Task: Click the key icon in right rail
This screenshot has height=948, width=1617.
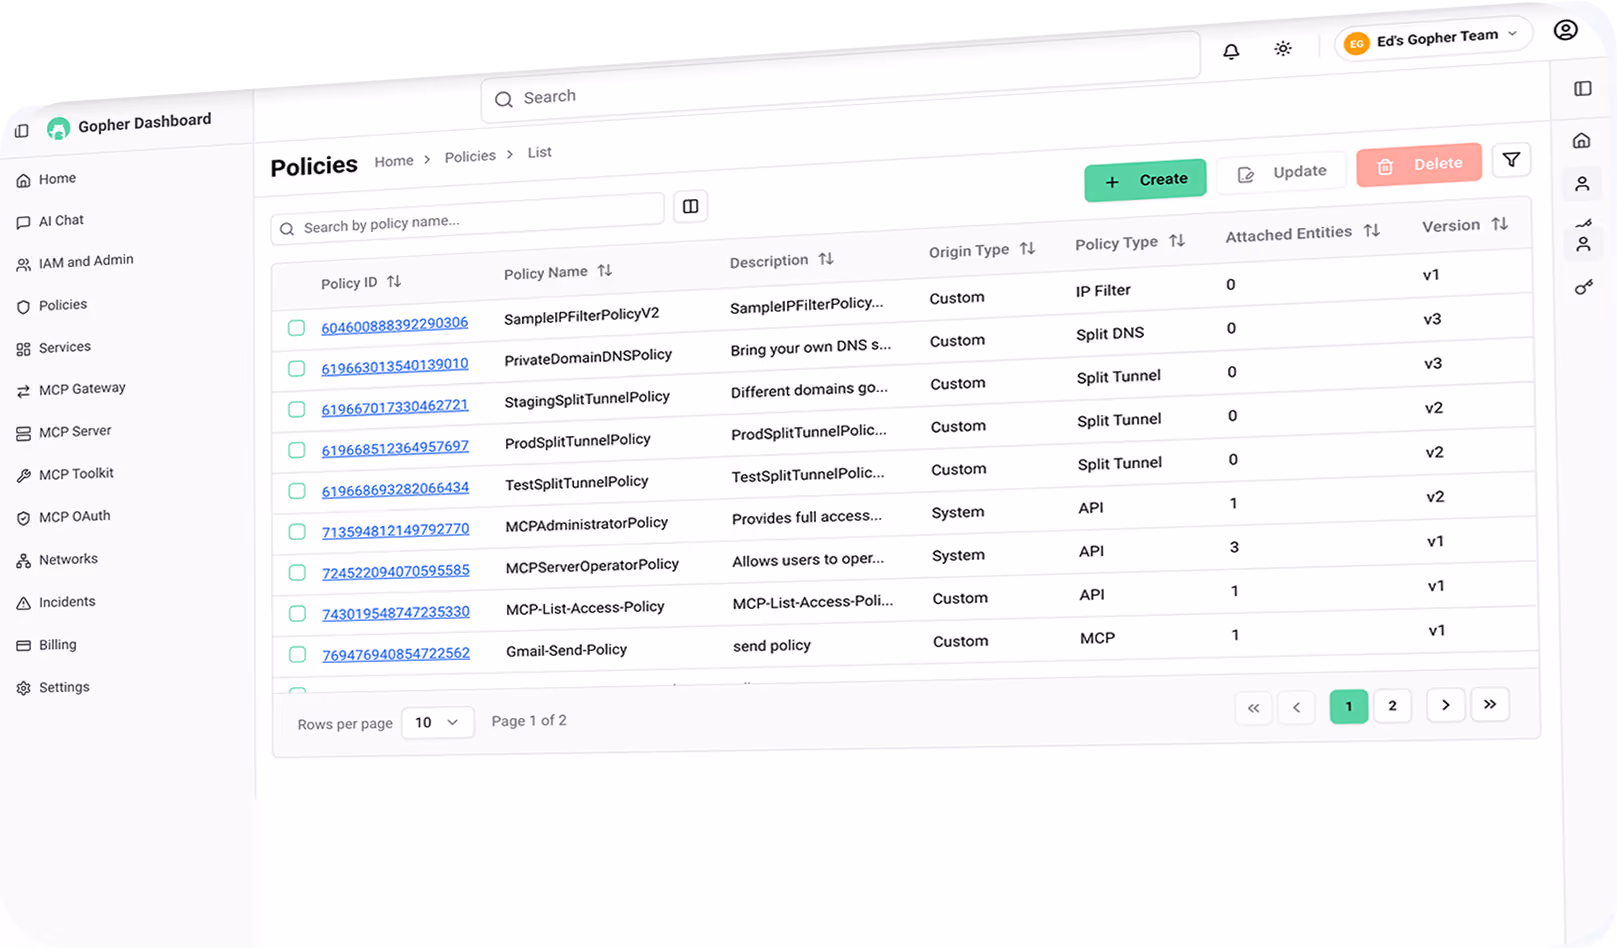Action: tap(1584, 288)
